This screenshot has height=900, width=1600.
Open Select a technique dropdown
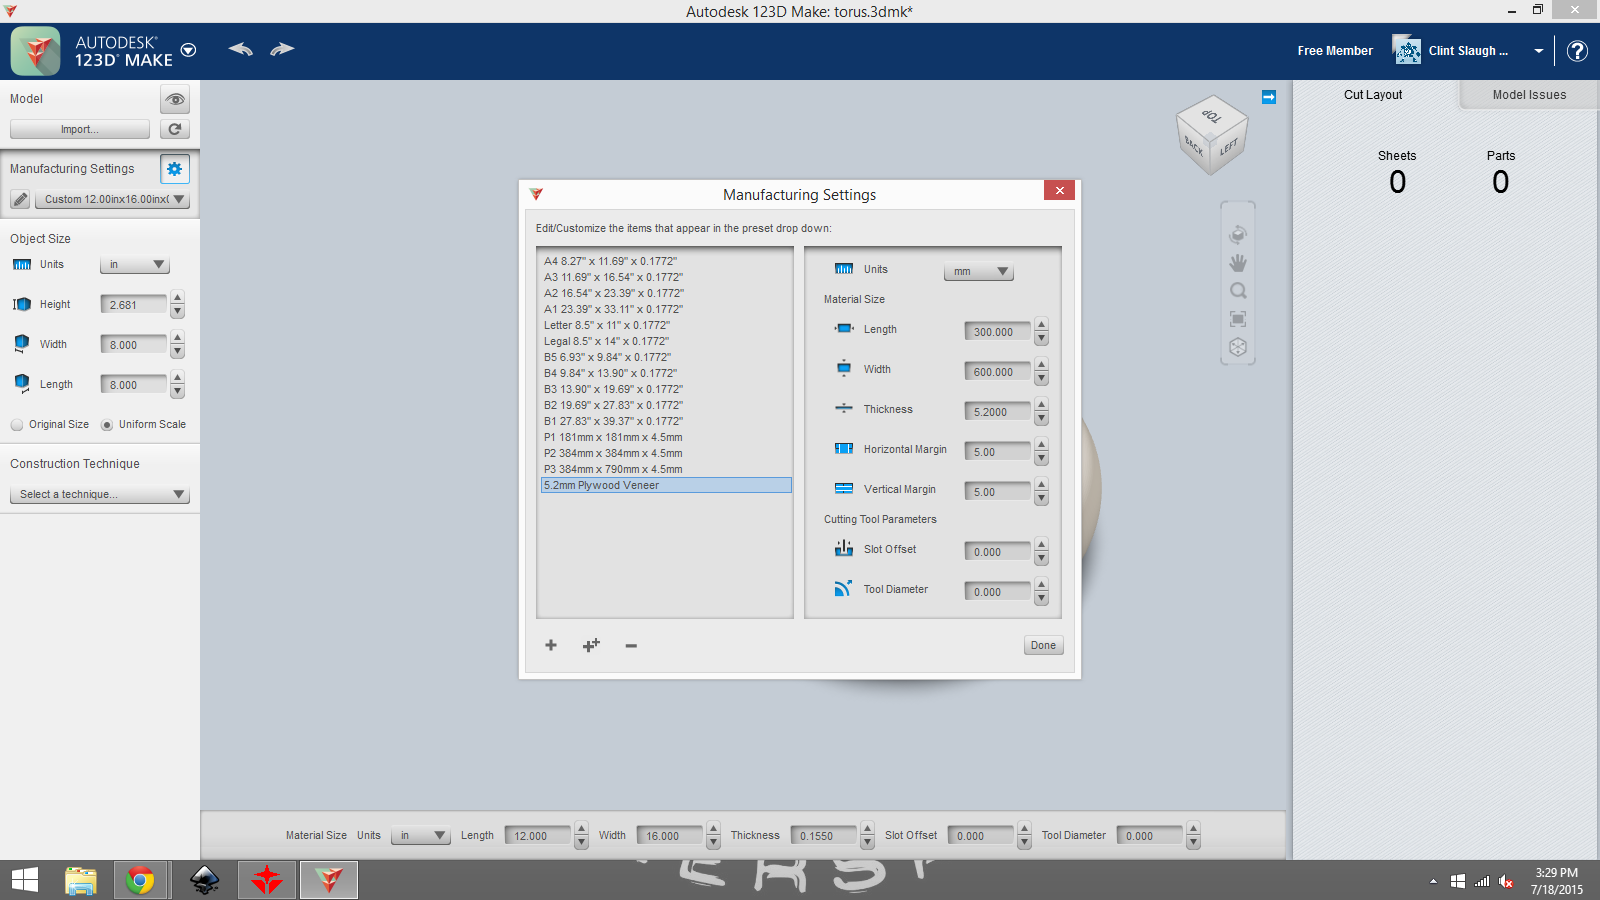coord(99,495)
